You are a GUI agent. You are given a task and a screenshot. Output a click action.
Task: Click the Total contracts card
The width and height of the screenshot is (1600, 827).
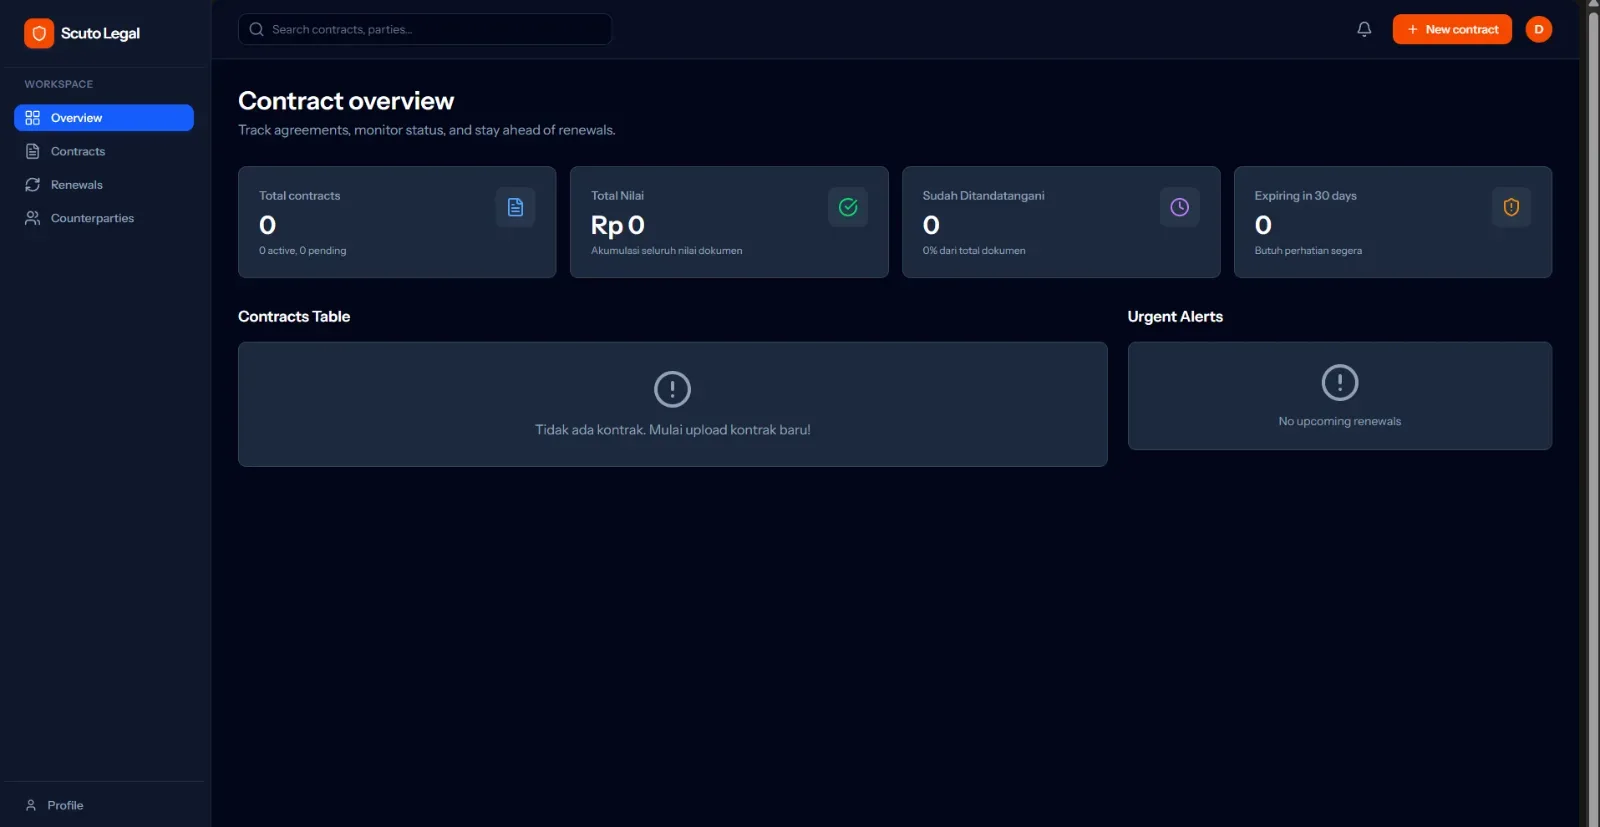tap(397, 222)
